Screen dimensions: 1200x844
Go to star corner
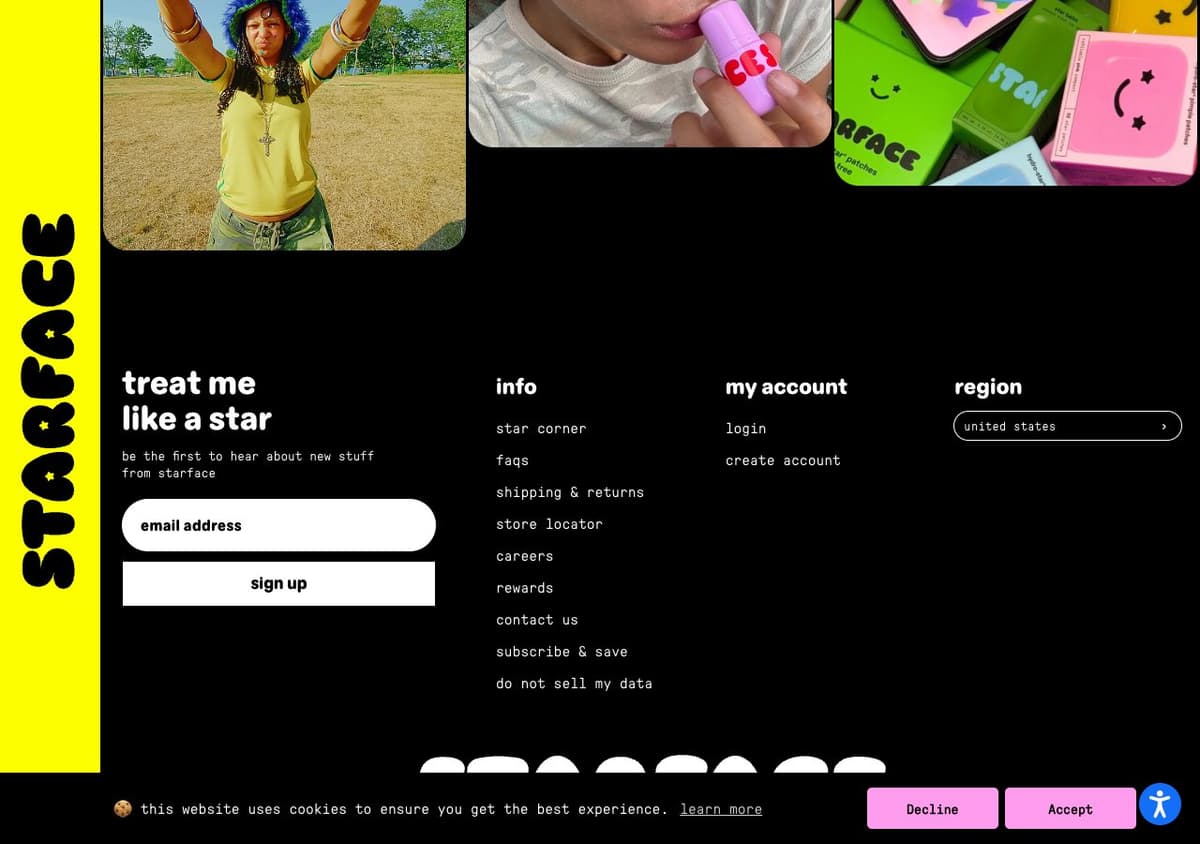click(541, 428)
